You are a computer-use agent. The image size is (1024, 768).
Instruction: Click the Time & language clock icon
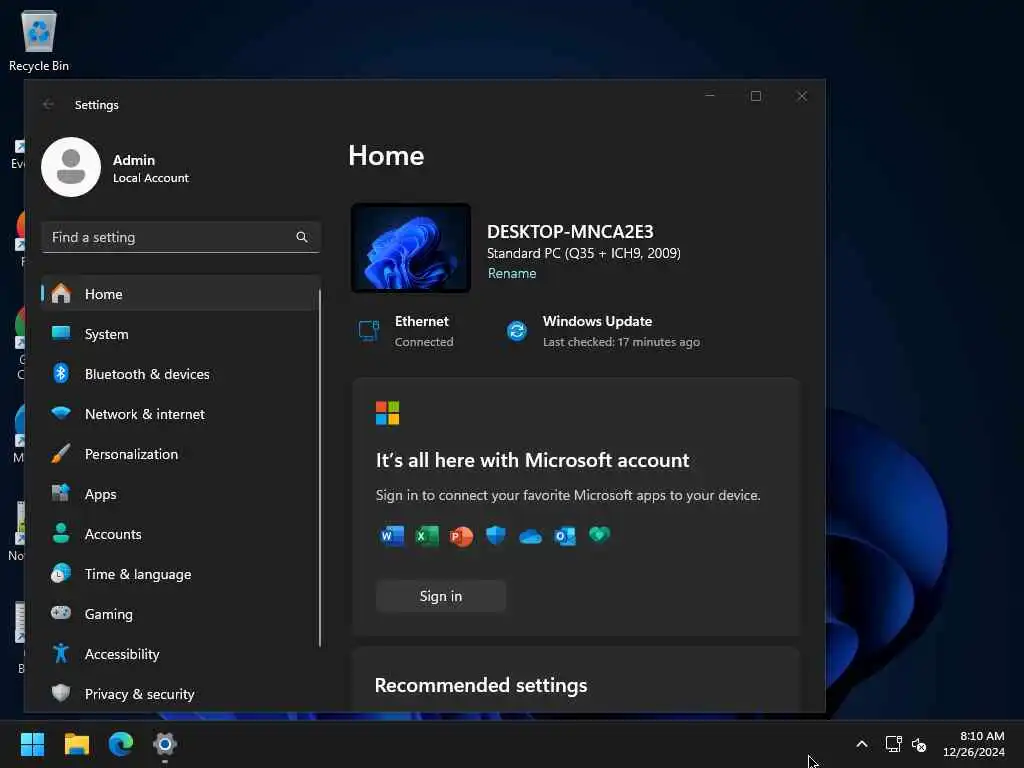(x=61, y=573)
